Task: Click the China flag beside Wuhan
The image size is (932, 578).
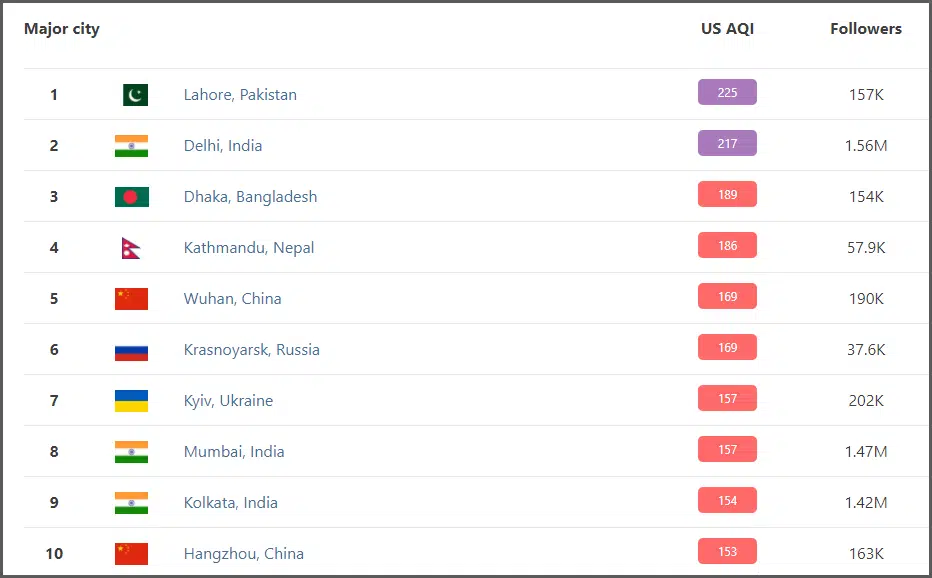Action: 131,299
